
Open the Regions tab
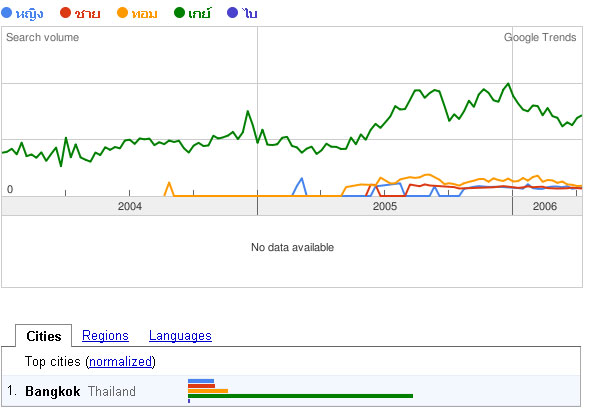(105, 335)
